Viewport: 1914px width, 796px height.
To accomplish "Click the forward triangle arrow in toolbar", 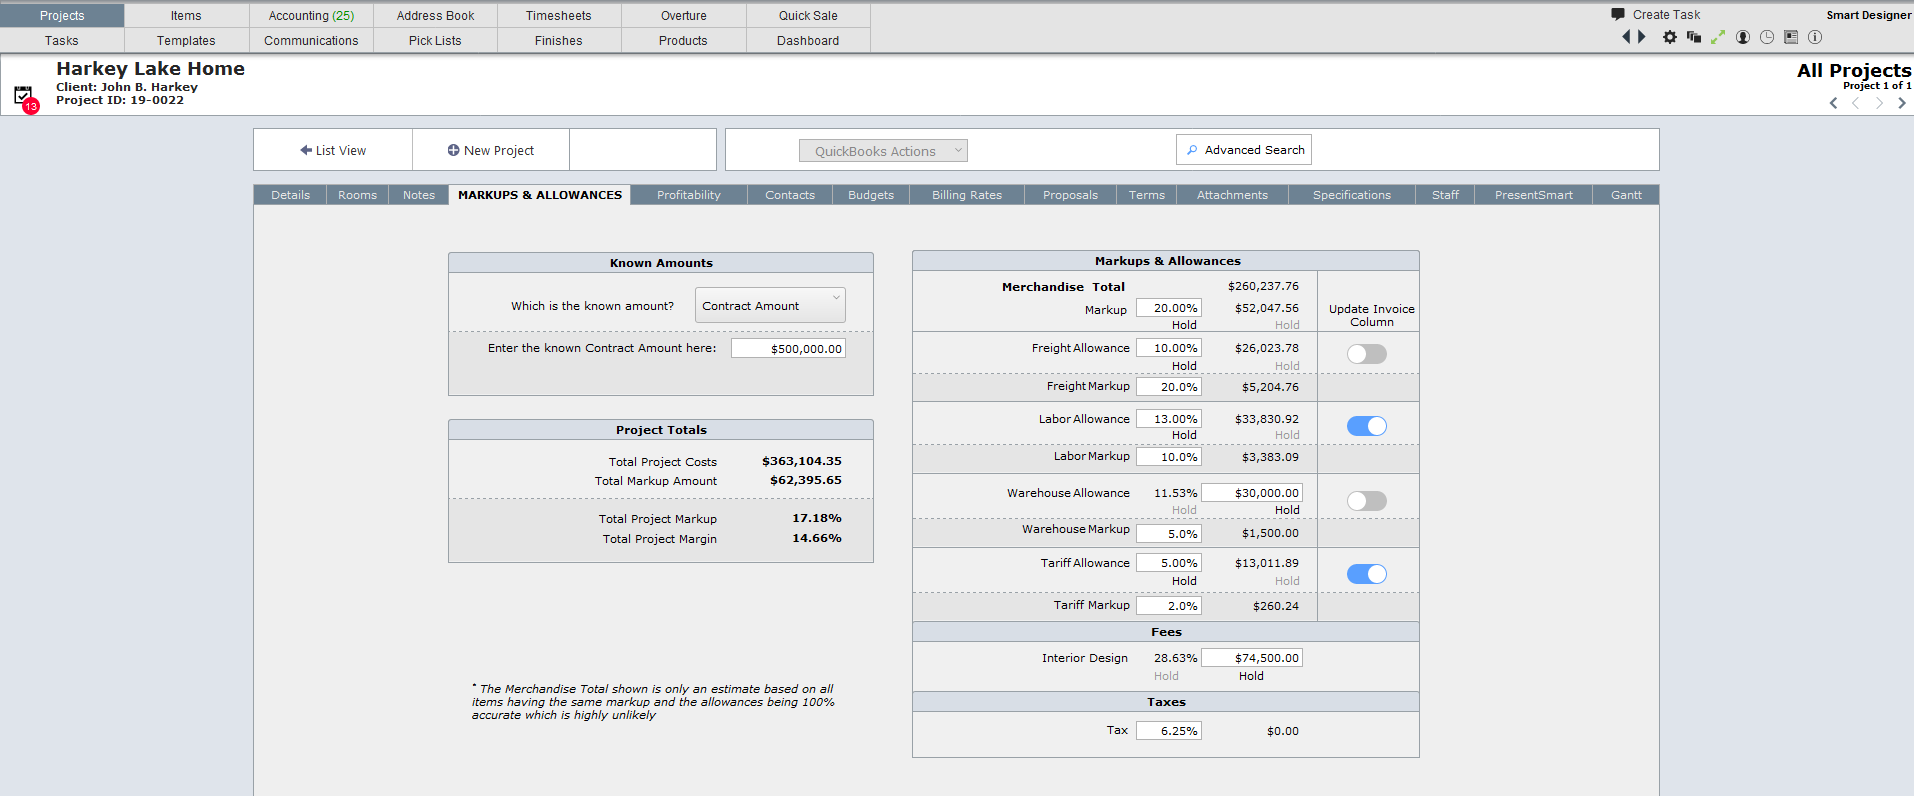I will point(1641,37).
